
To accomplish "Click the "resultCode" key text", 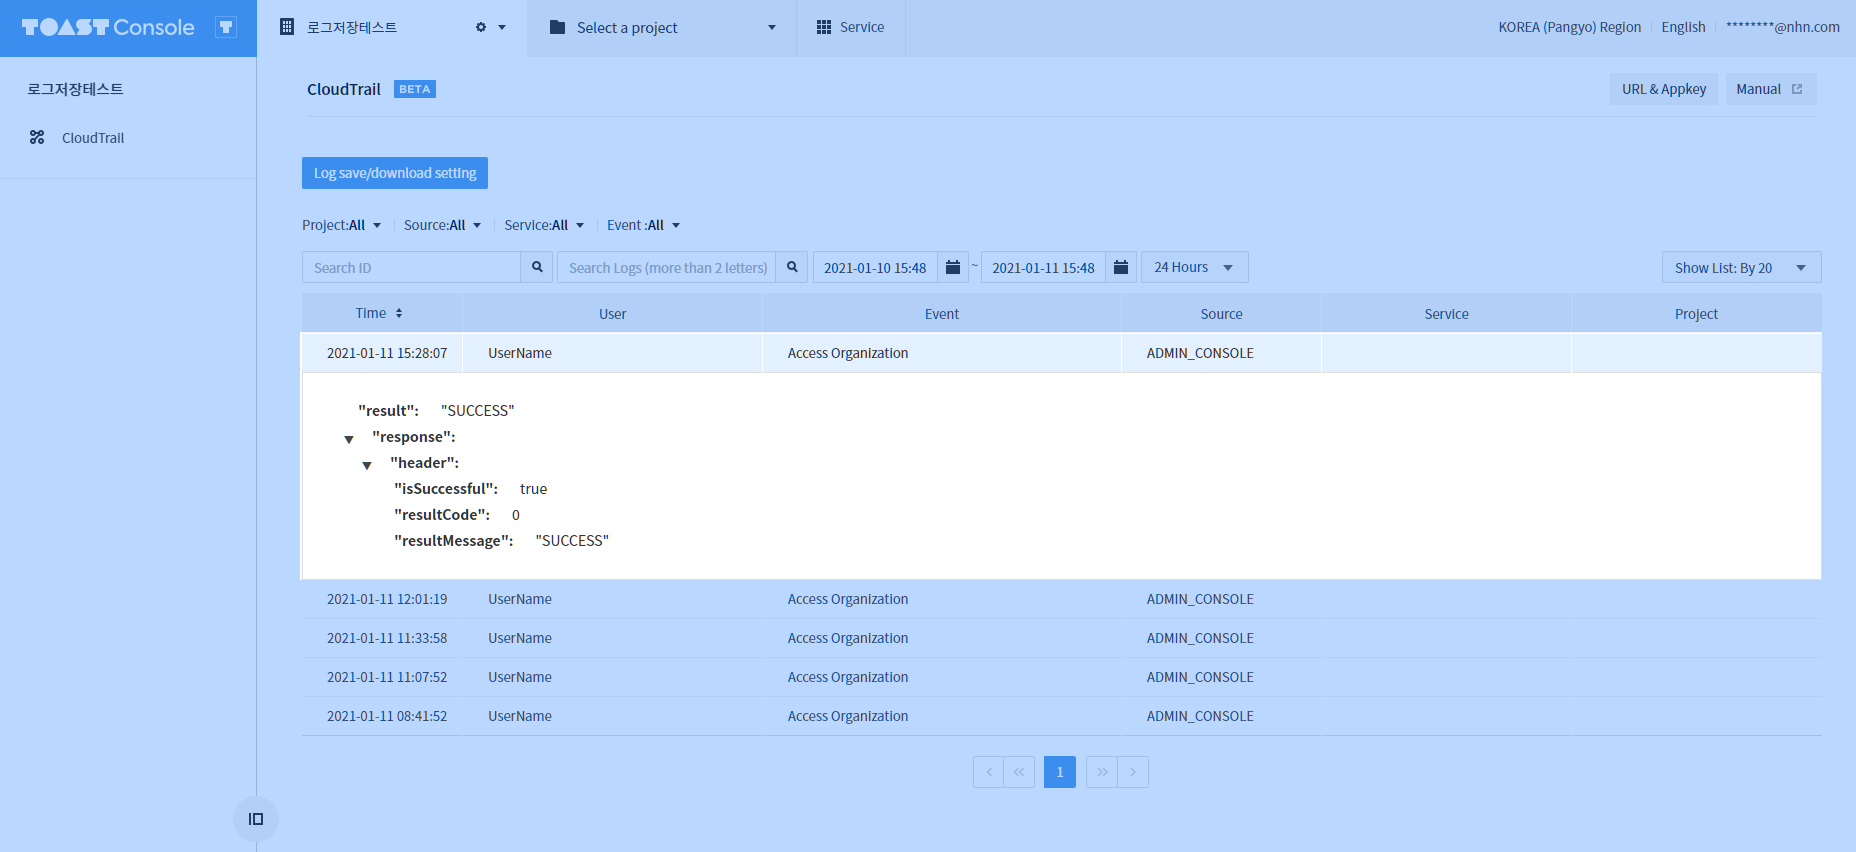I will tap(442, 515).
